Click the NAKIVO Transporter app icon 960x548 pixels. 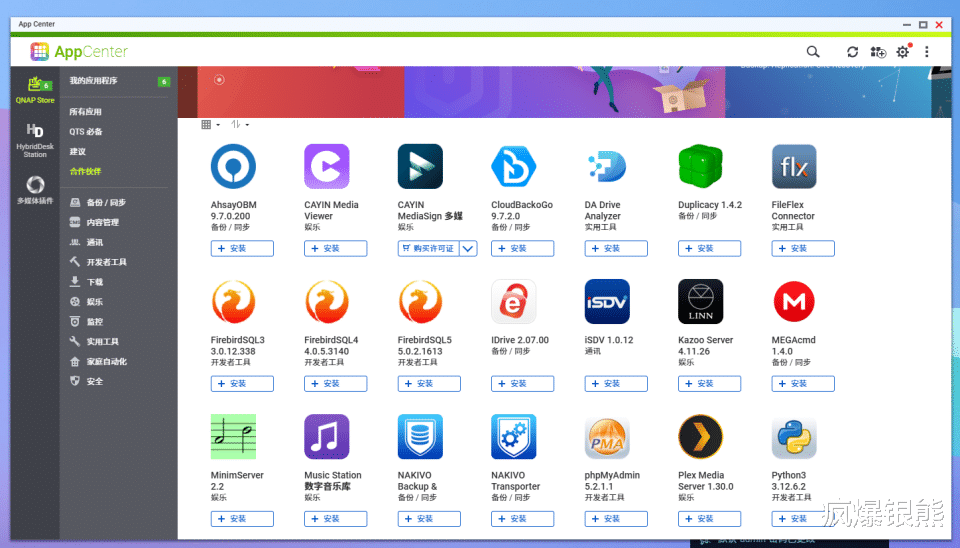coord(514,437)
